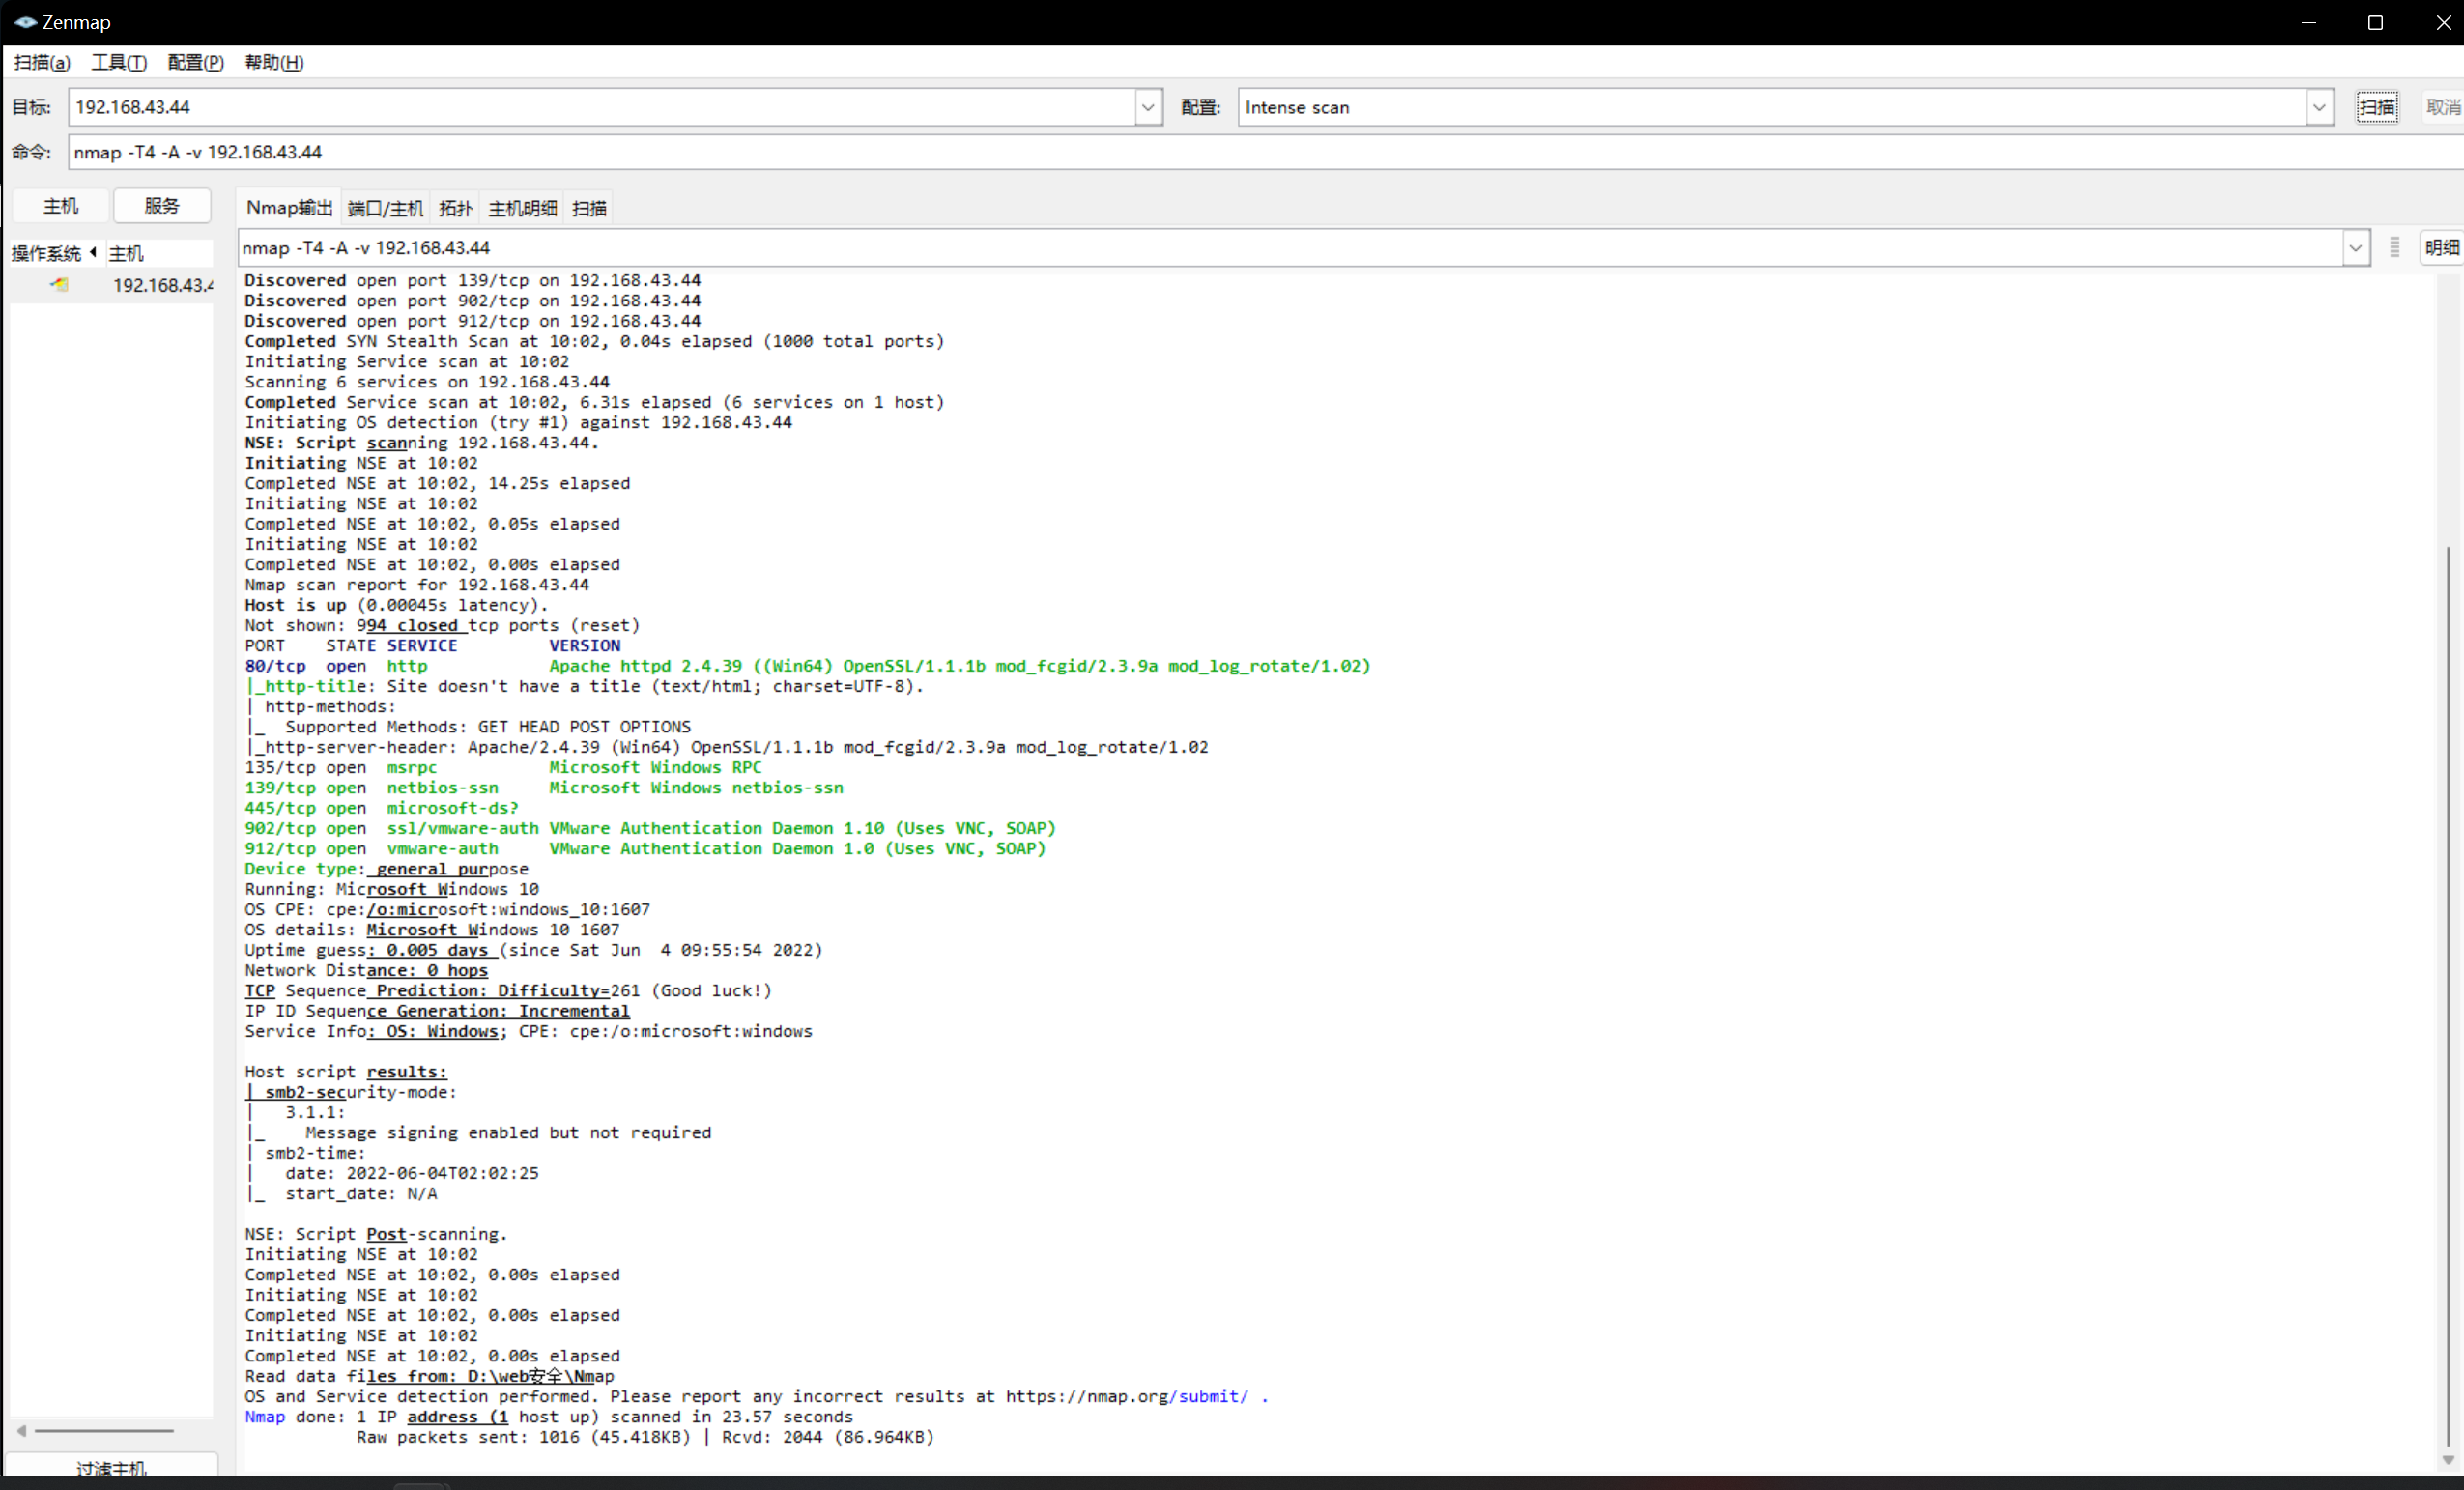Expand the target address dropdown
Image resolution: width=2464 pixels, height=1490 pixels.
point(1148,107)
